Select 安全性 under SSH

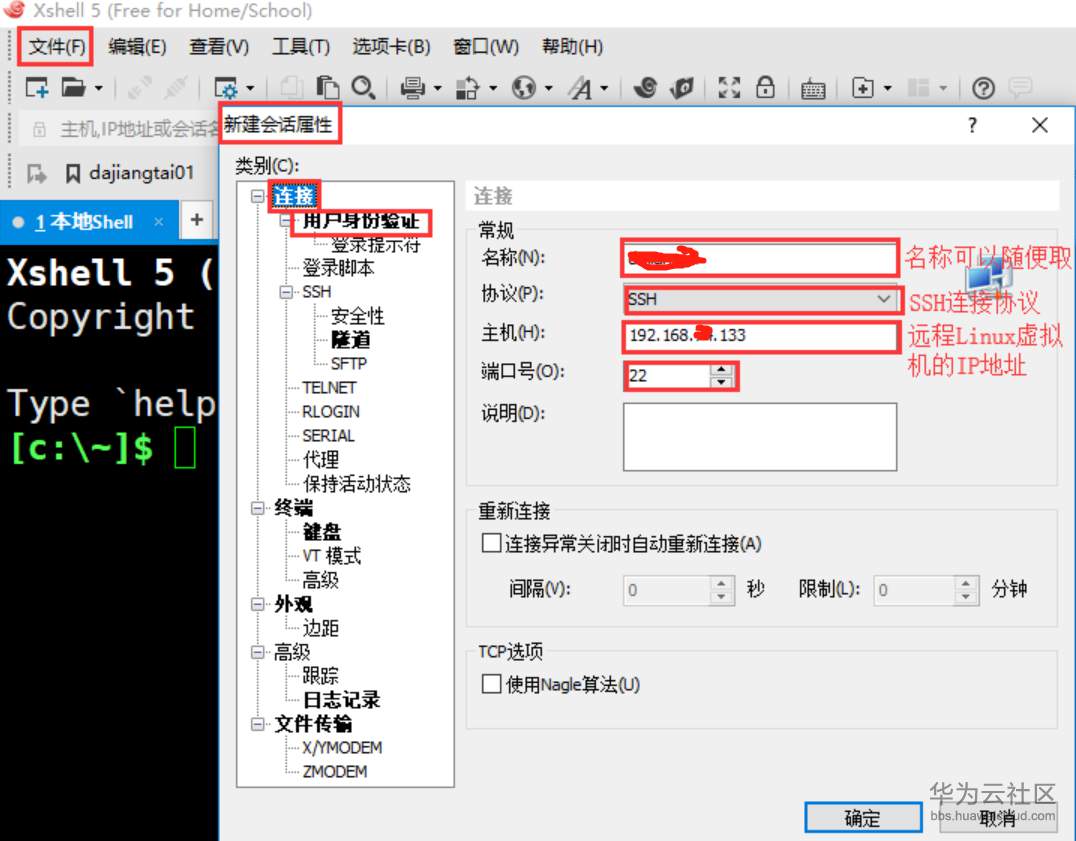pos(358,316)
